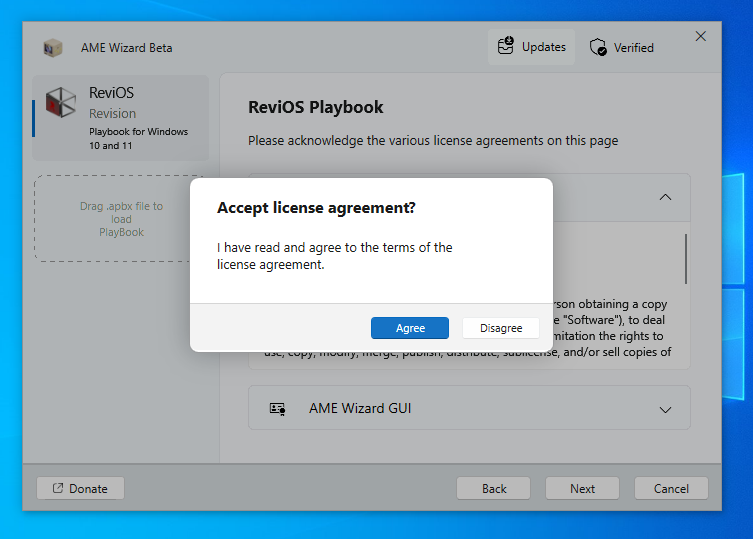
Task: Click the Updates label in the title bar
Action: point(543,47)
